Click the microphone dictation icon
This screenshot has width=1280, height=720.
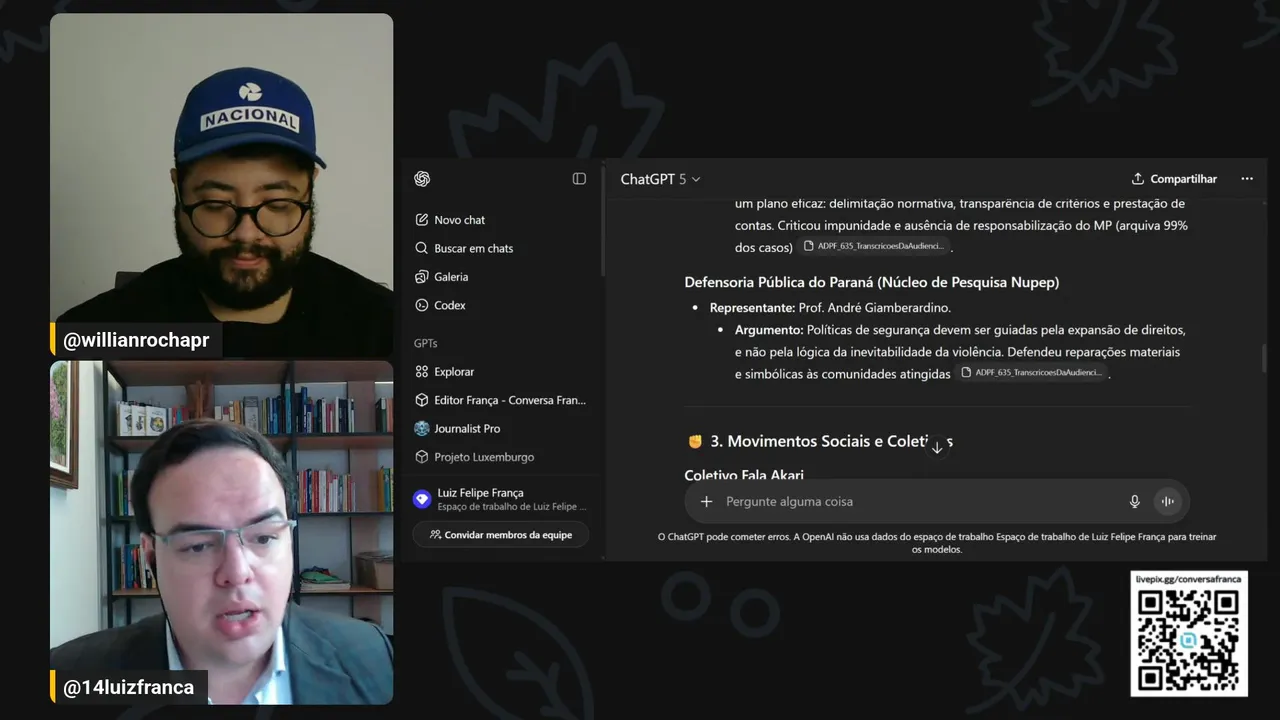coord(1134,502)
